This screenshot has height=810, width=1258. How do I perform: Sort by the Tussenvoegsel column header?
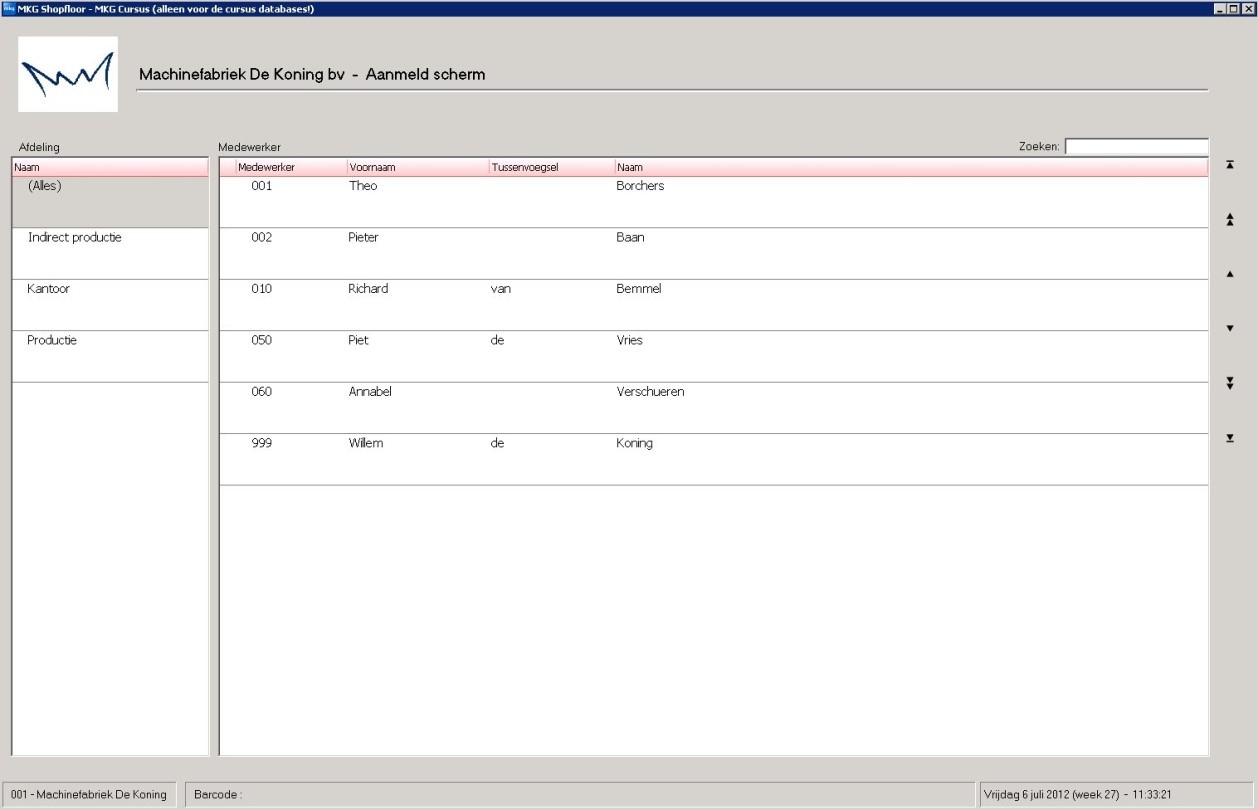551,168
